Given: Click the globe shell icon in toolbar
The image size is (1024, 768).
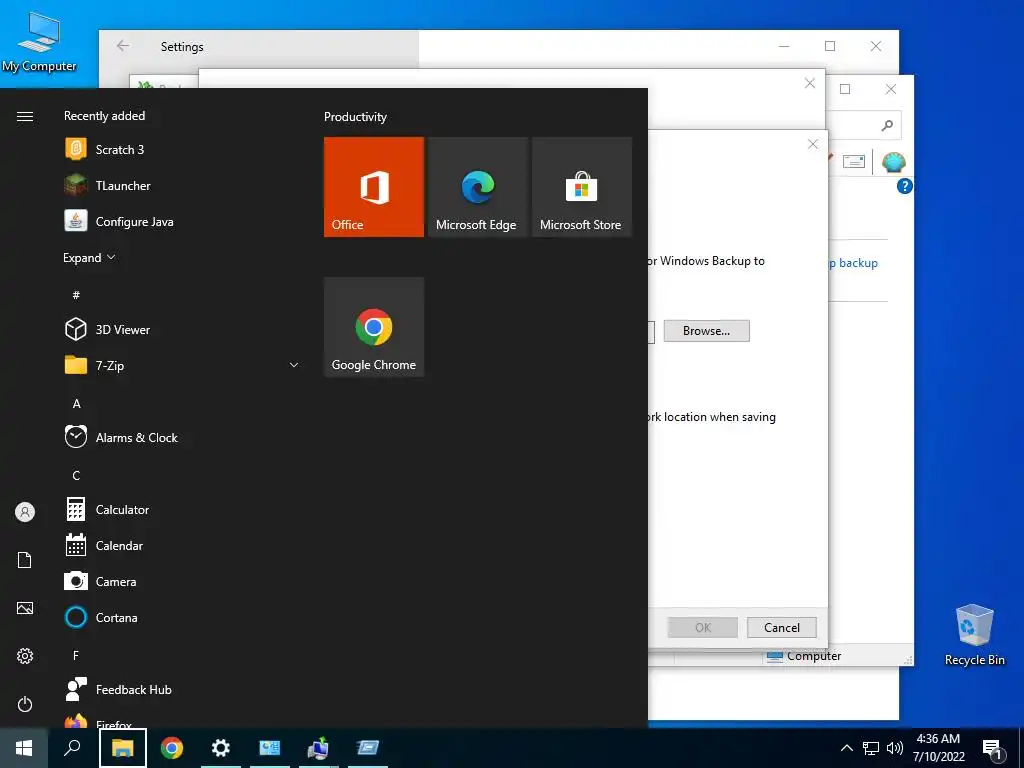Looking at the screenshot, I should [894, 162].
